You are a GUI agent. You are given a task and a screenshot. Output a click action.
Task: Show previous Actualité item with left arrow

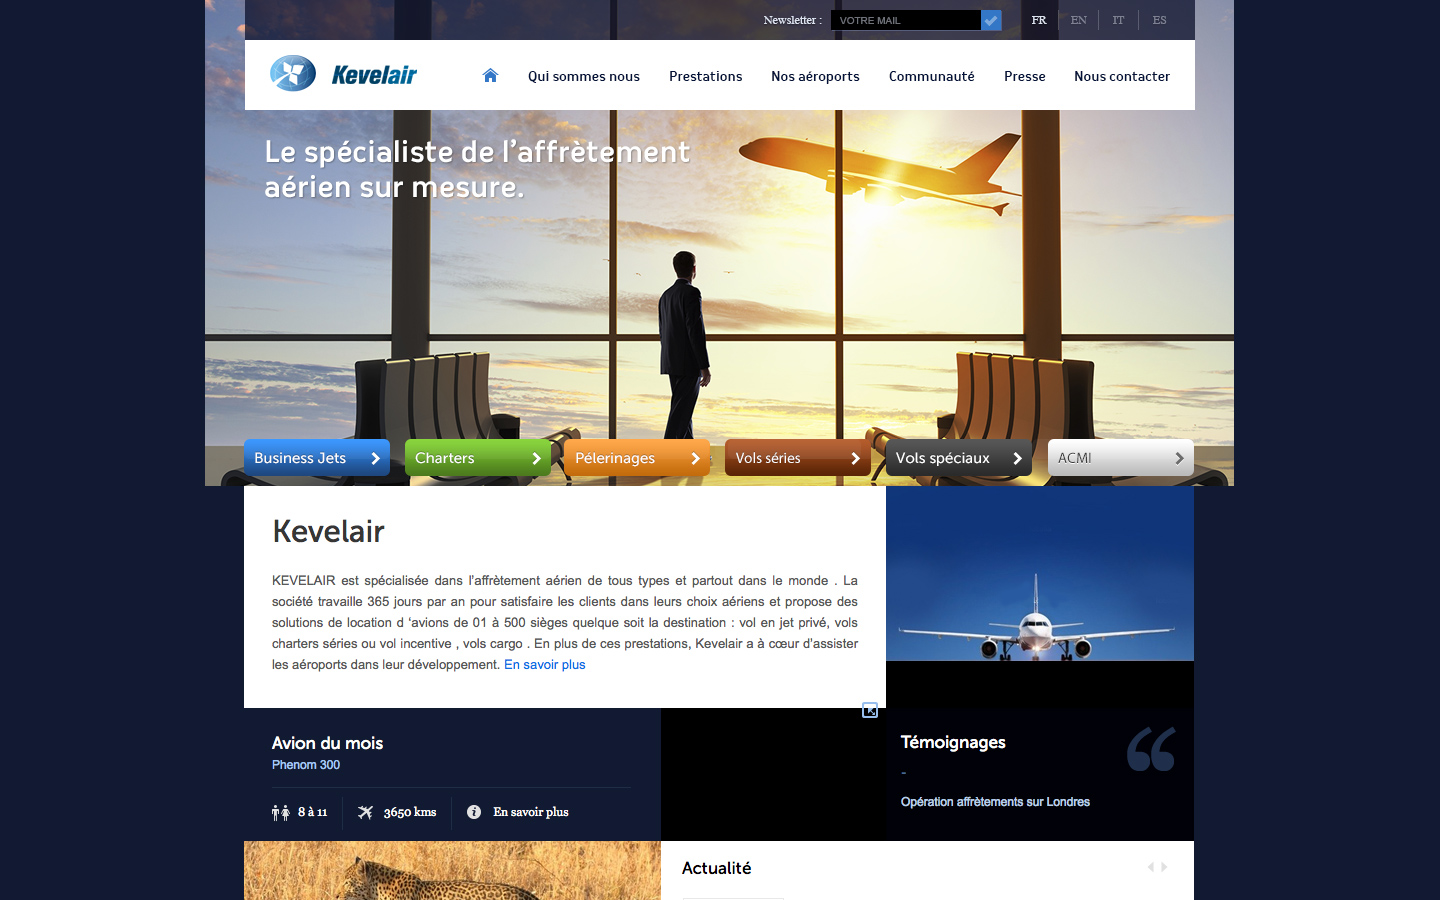[1151, 867]
